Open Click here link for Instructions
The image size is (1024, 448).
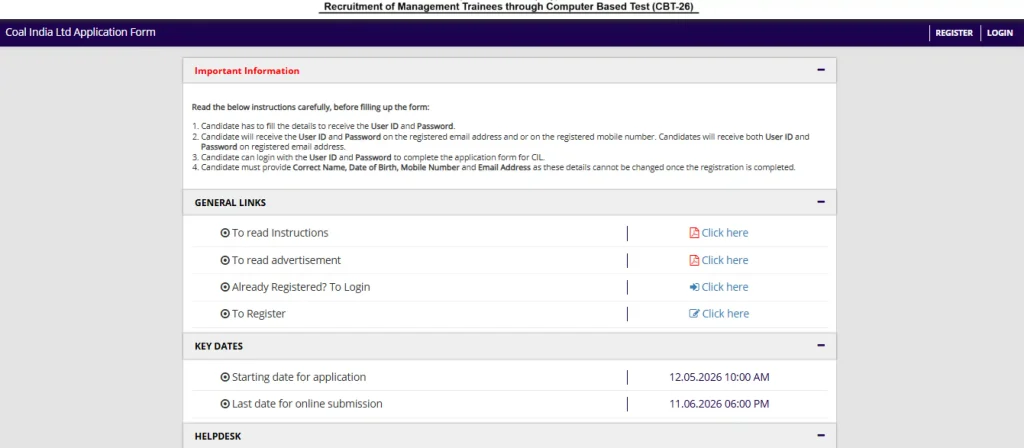tap(725, 233)
